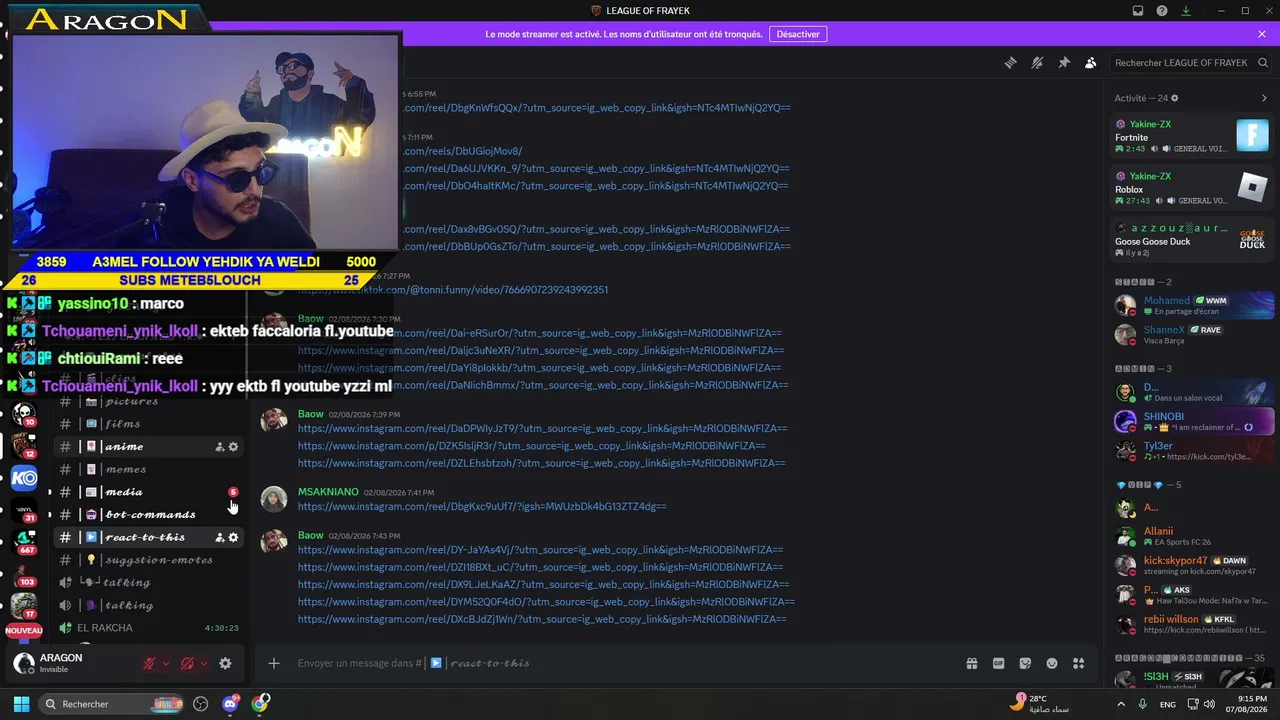The image size is (1280, 720).
Task: Open settings gear for react-to-this channel
Action: pos(233,538)
